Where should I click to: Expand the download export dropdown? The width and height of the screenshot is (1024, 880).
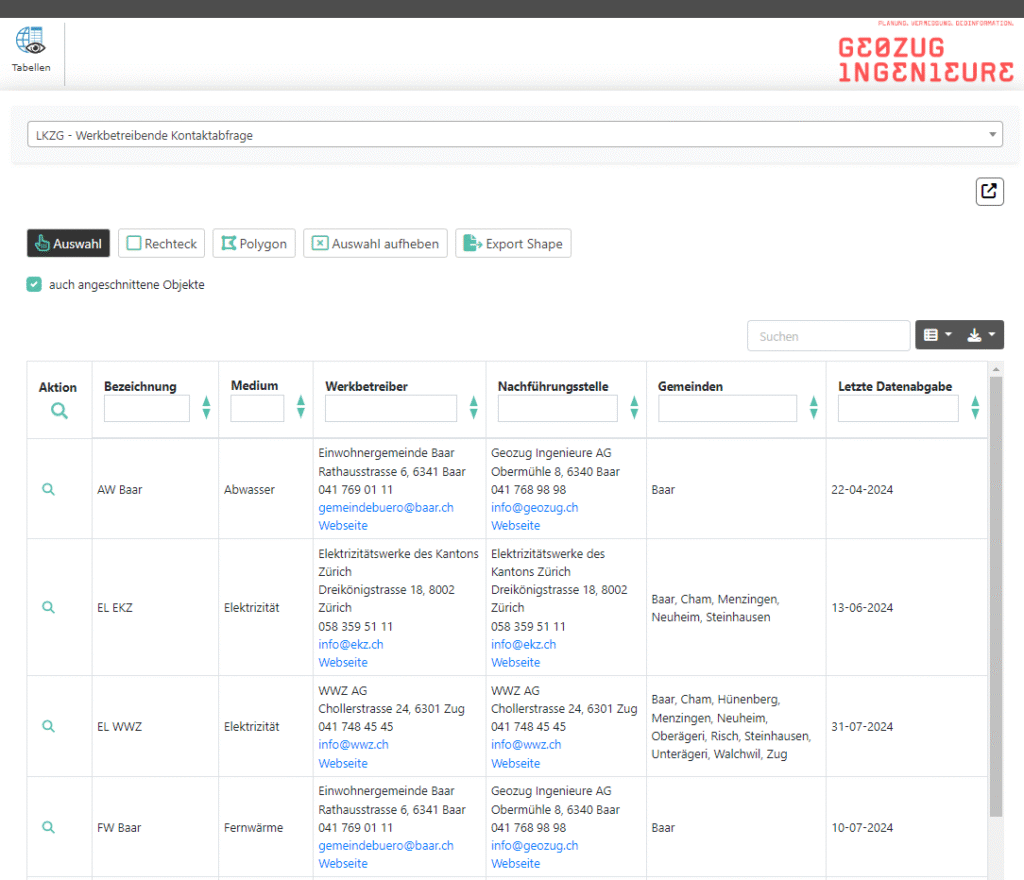point(981,335)
